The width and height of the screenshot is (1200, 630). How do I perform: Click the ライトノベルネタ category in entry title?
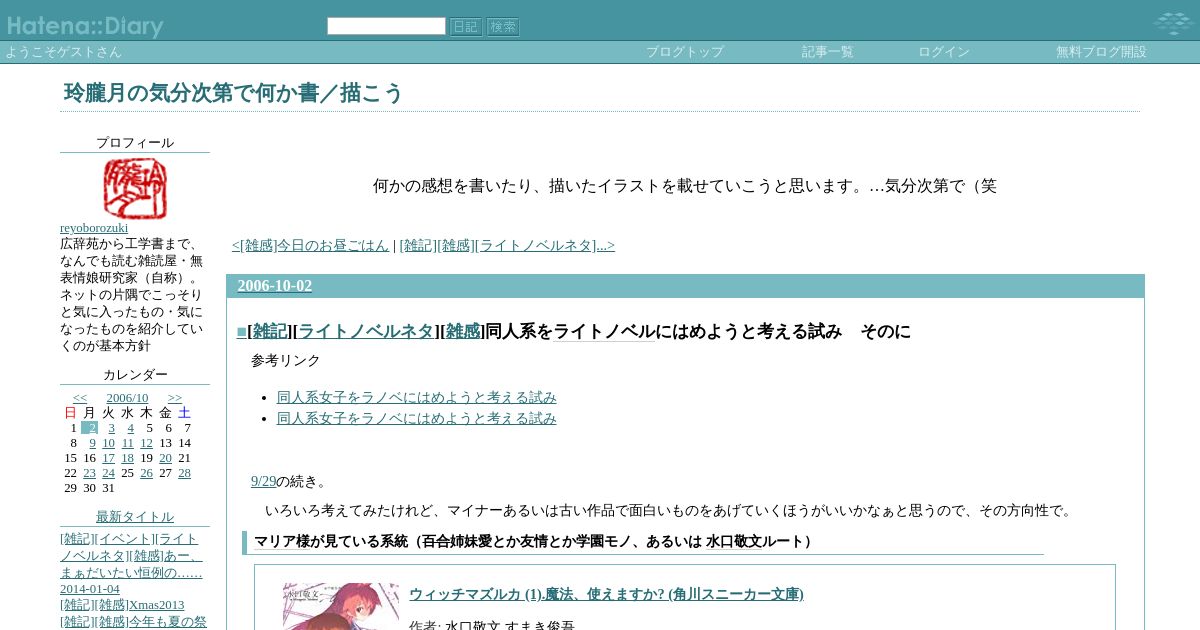[x=366, y=331]
